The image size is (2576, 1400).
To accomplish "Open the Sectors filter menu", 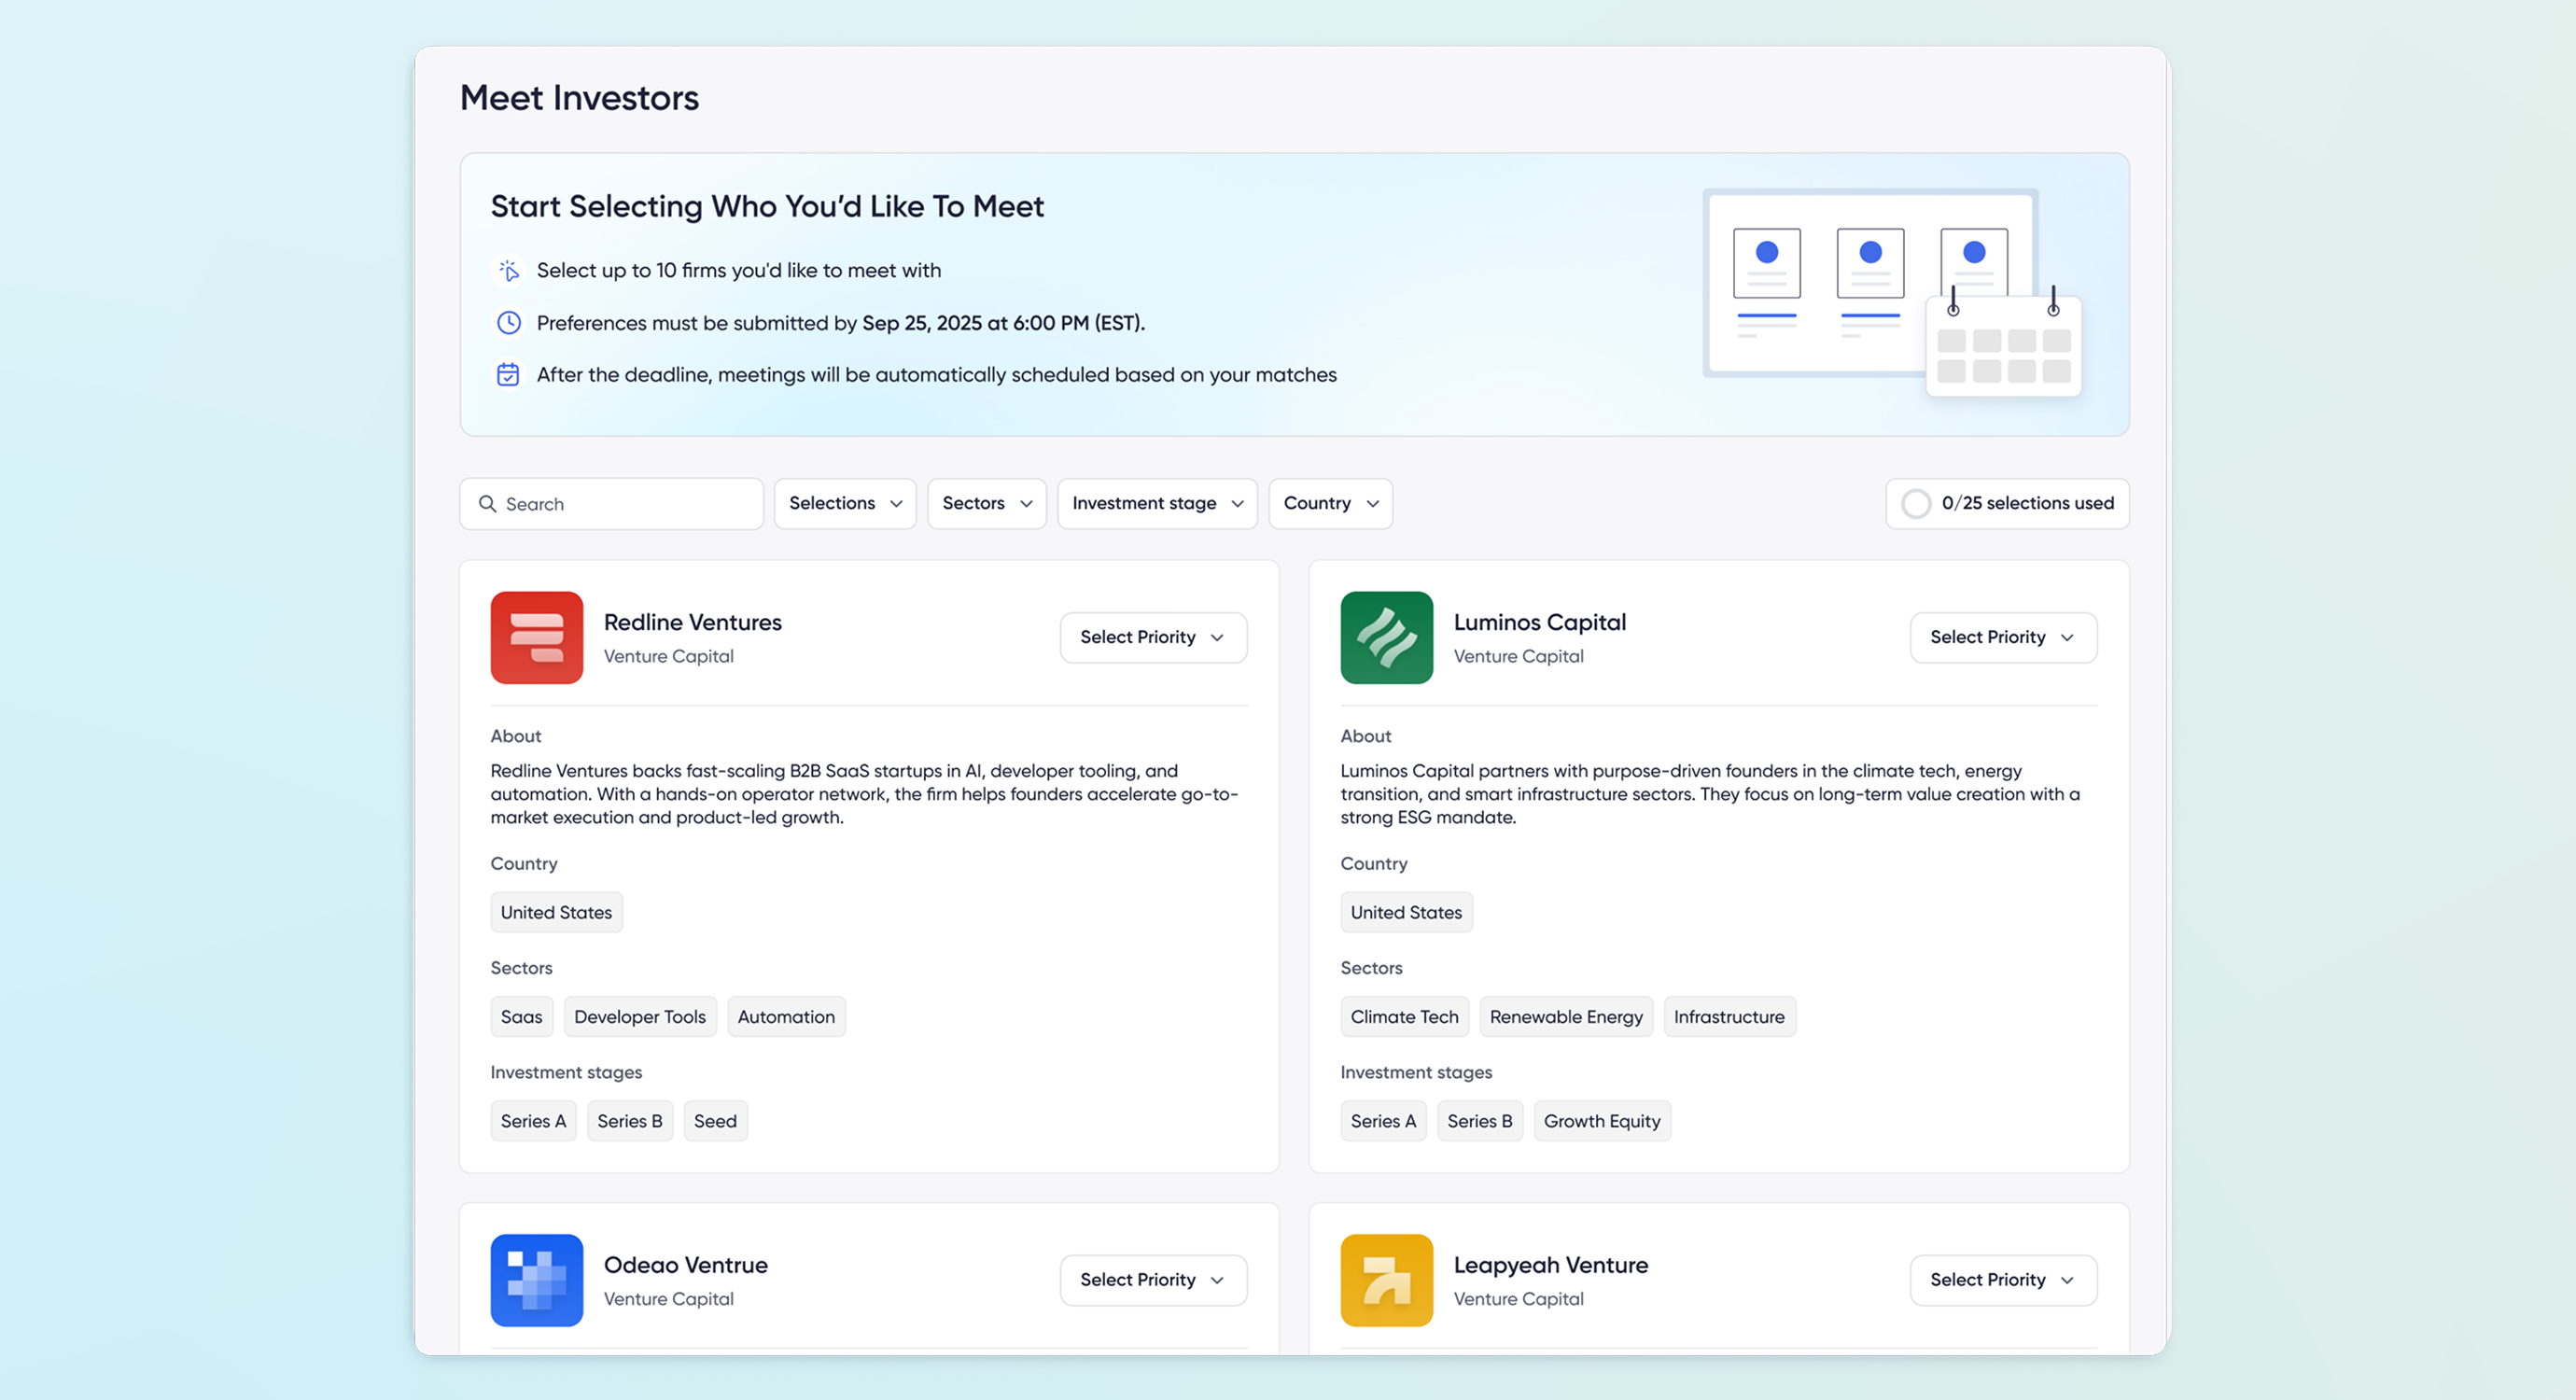I will [x=986, y=504].
